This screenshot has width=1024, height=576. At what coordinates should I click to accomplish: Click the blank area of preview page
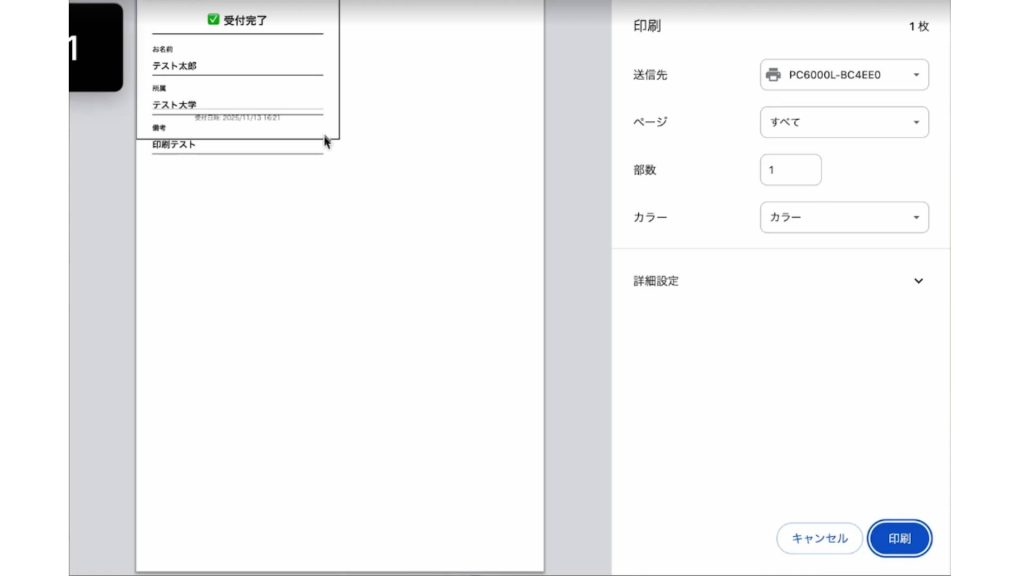[x=340, y=350]
